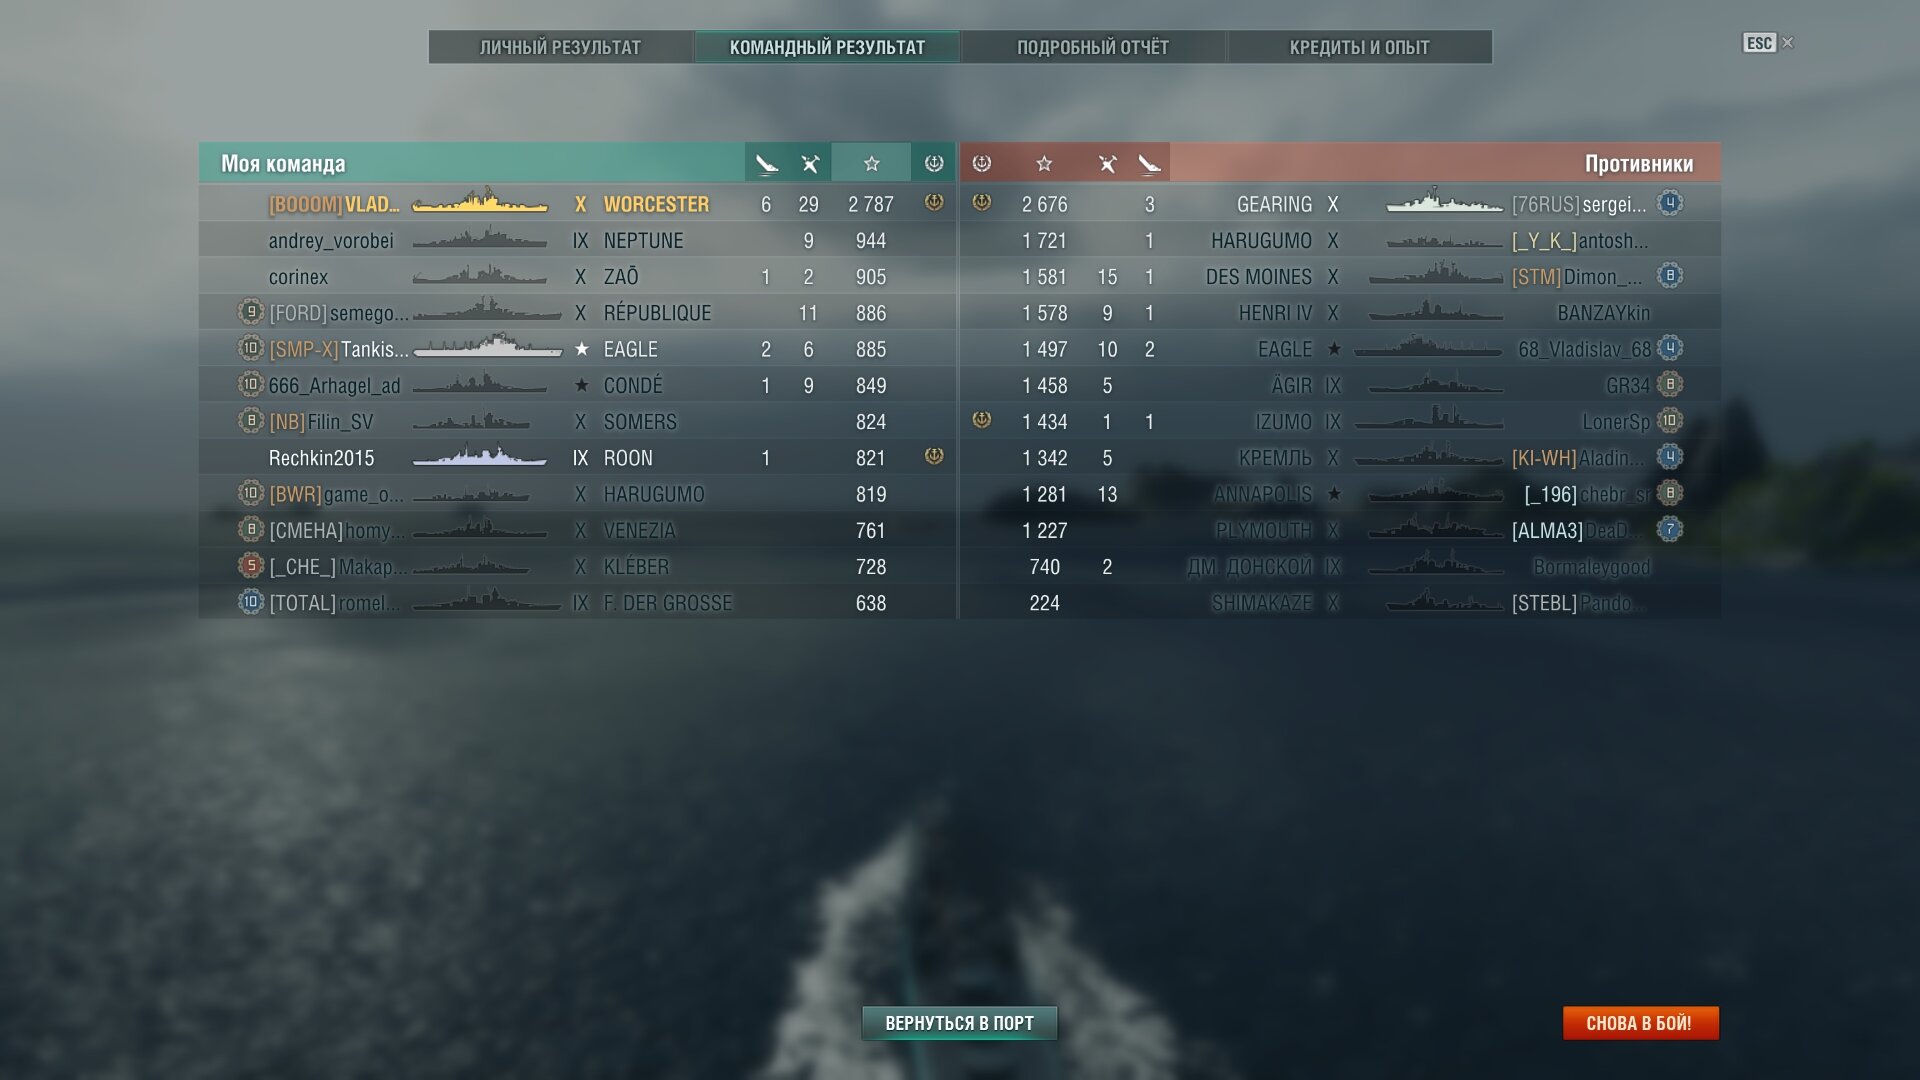Click enemy team's anchor achievements column icon

click(x=982, y=163)
